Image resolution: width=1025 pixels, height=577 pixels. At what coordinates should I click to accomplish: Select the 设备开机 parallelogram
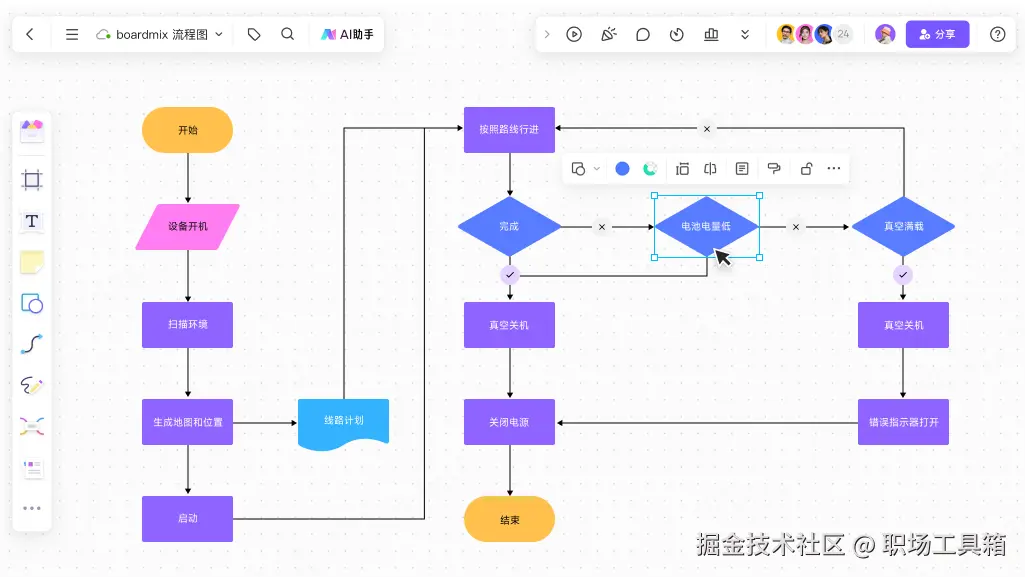[x=188, y=227]
